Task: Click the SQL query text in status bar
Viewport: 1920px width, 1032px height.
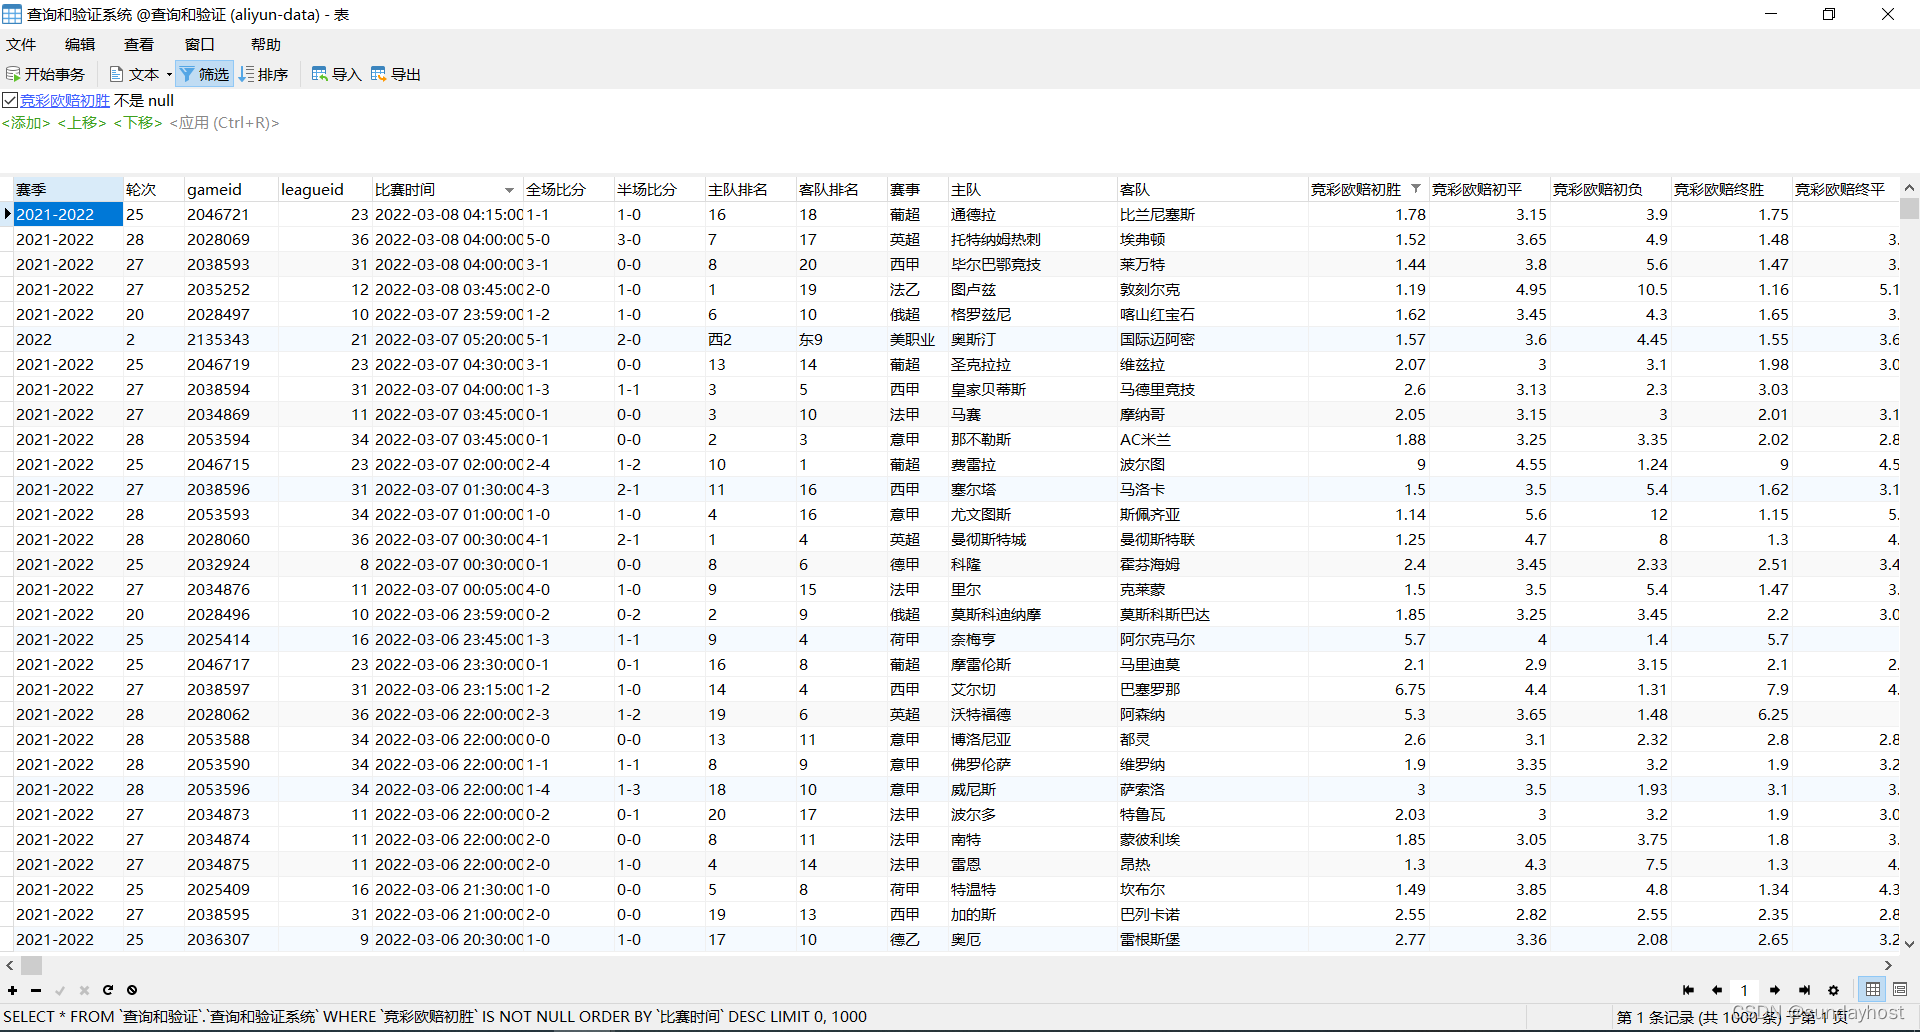Action: [435, 1016]
